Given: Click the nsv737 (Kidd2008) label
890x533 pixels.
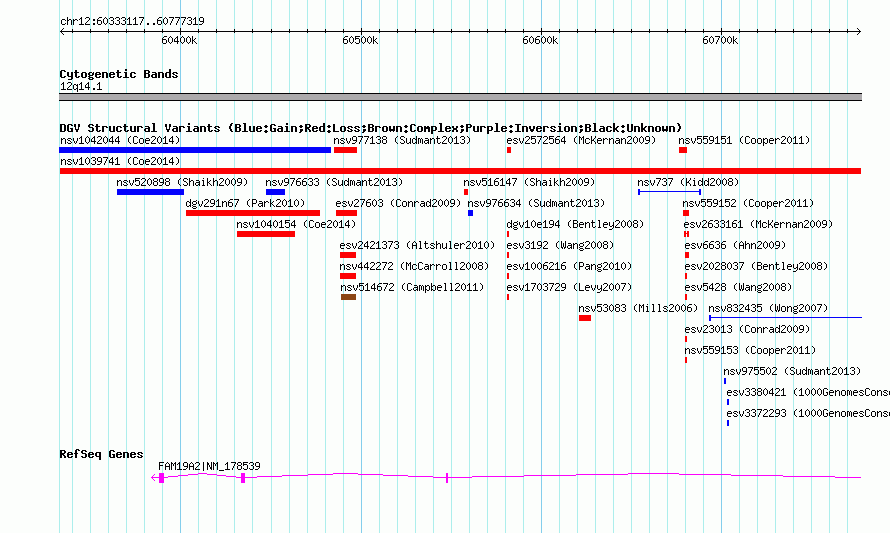Looking at the screenshot, I should (x=688, y=182).
